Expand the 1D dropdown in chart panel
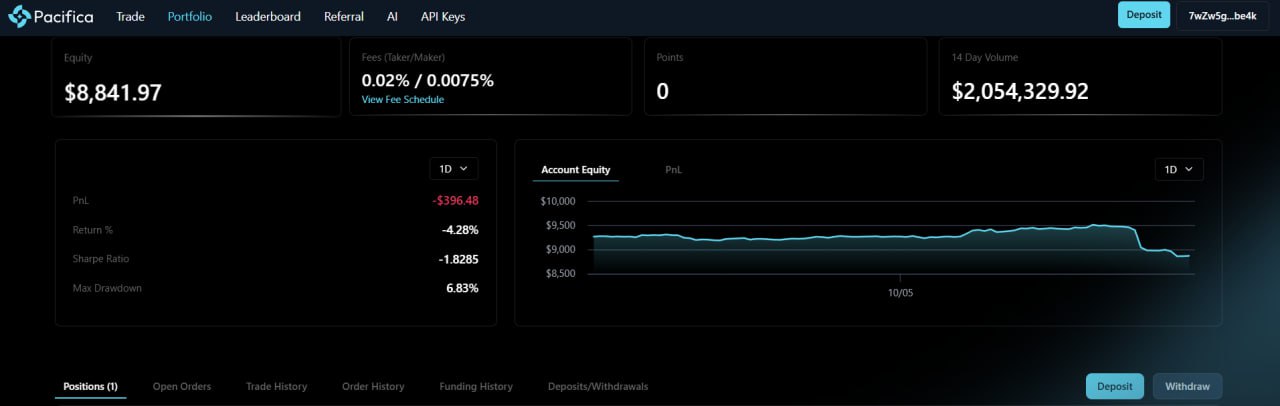Image resolution: width=1280 pixels, height=406 pixels. (x=1179, y=170)
